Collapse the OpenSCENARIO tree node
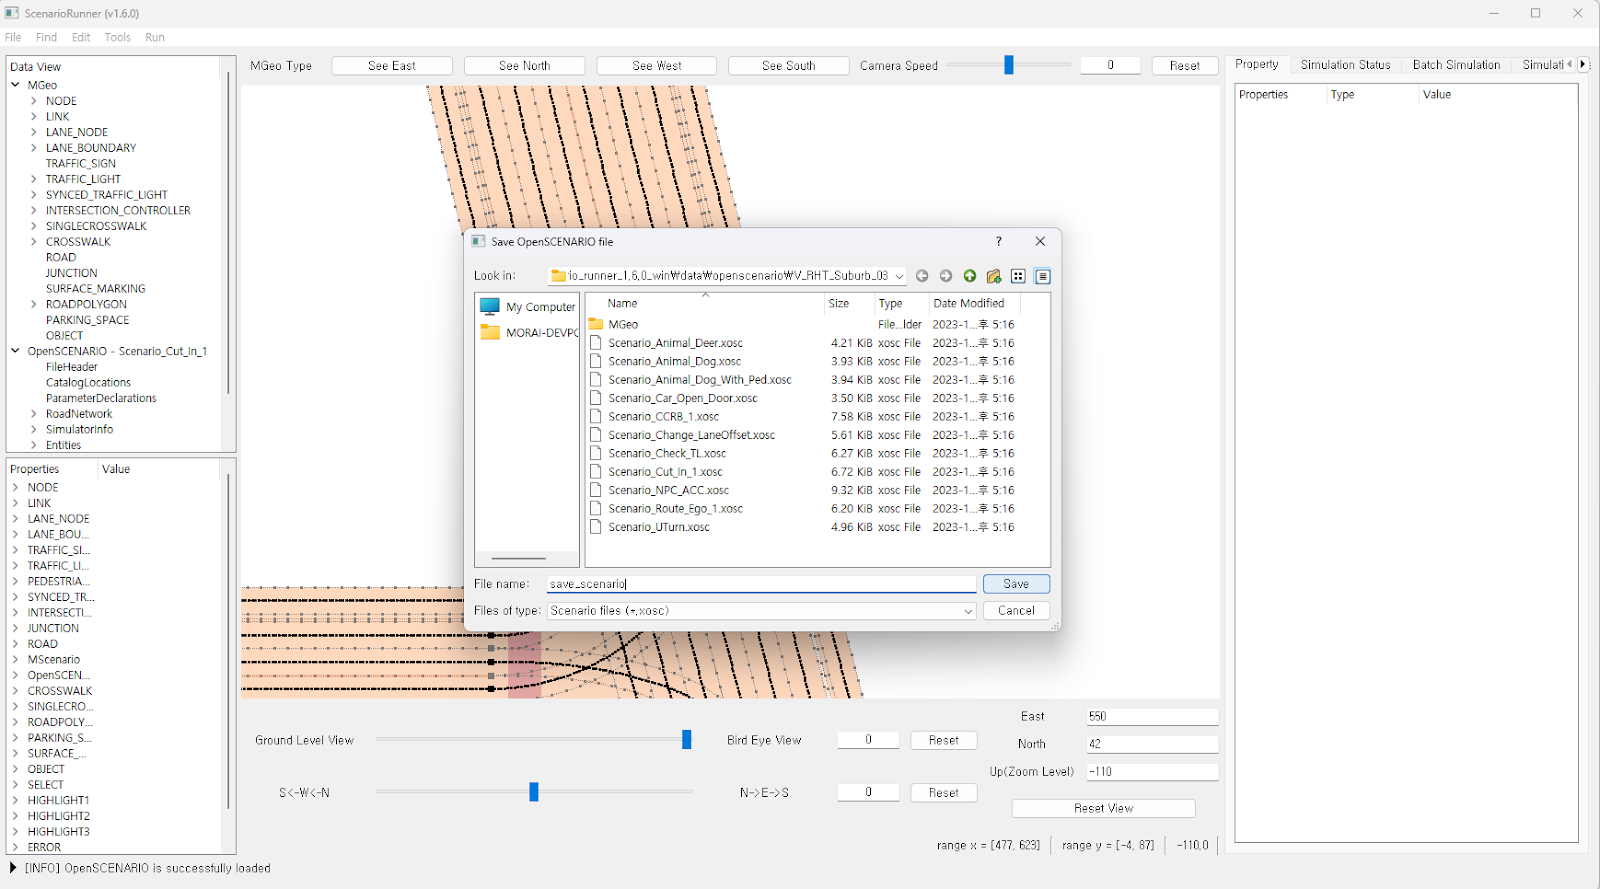This screenshot has height=889, width=1600. [15, 351]
